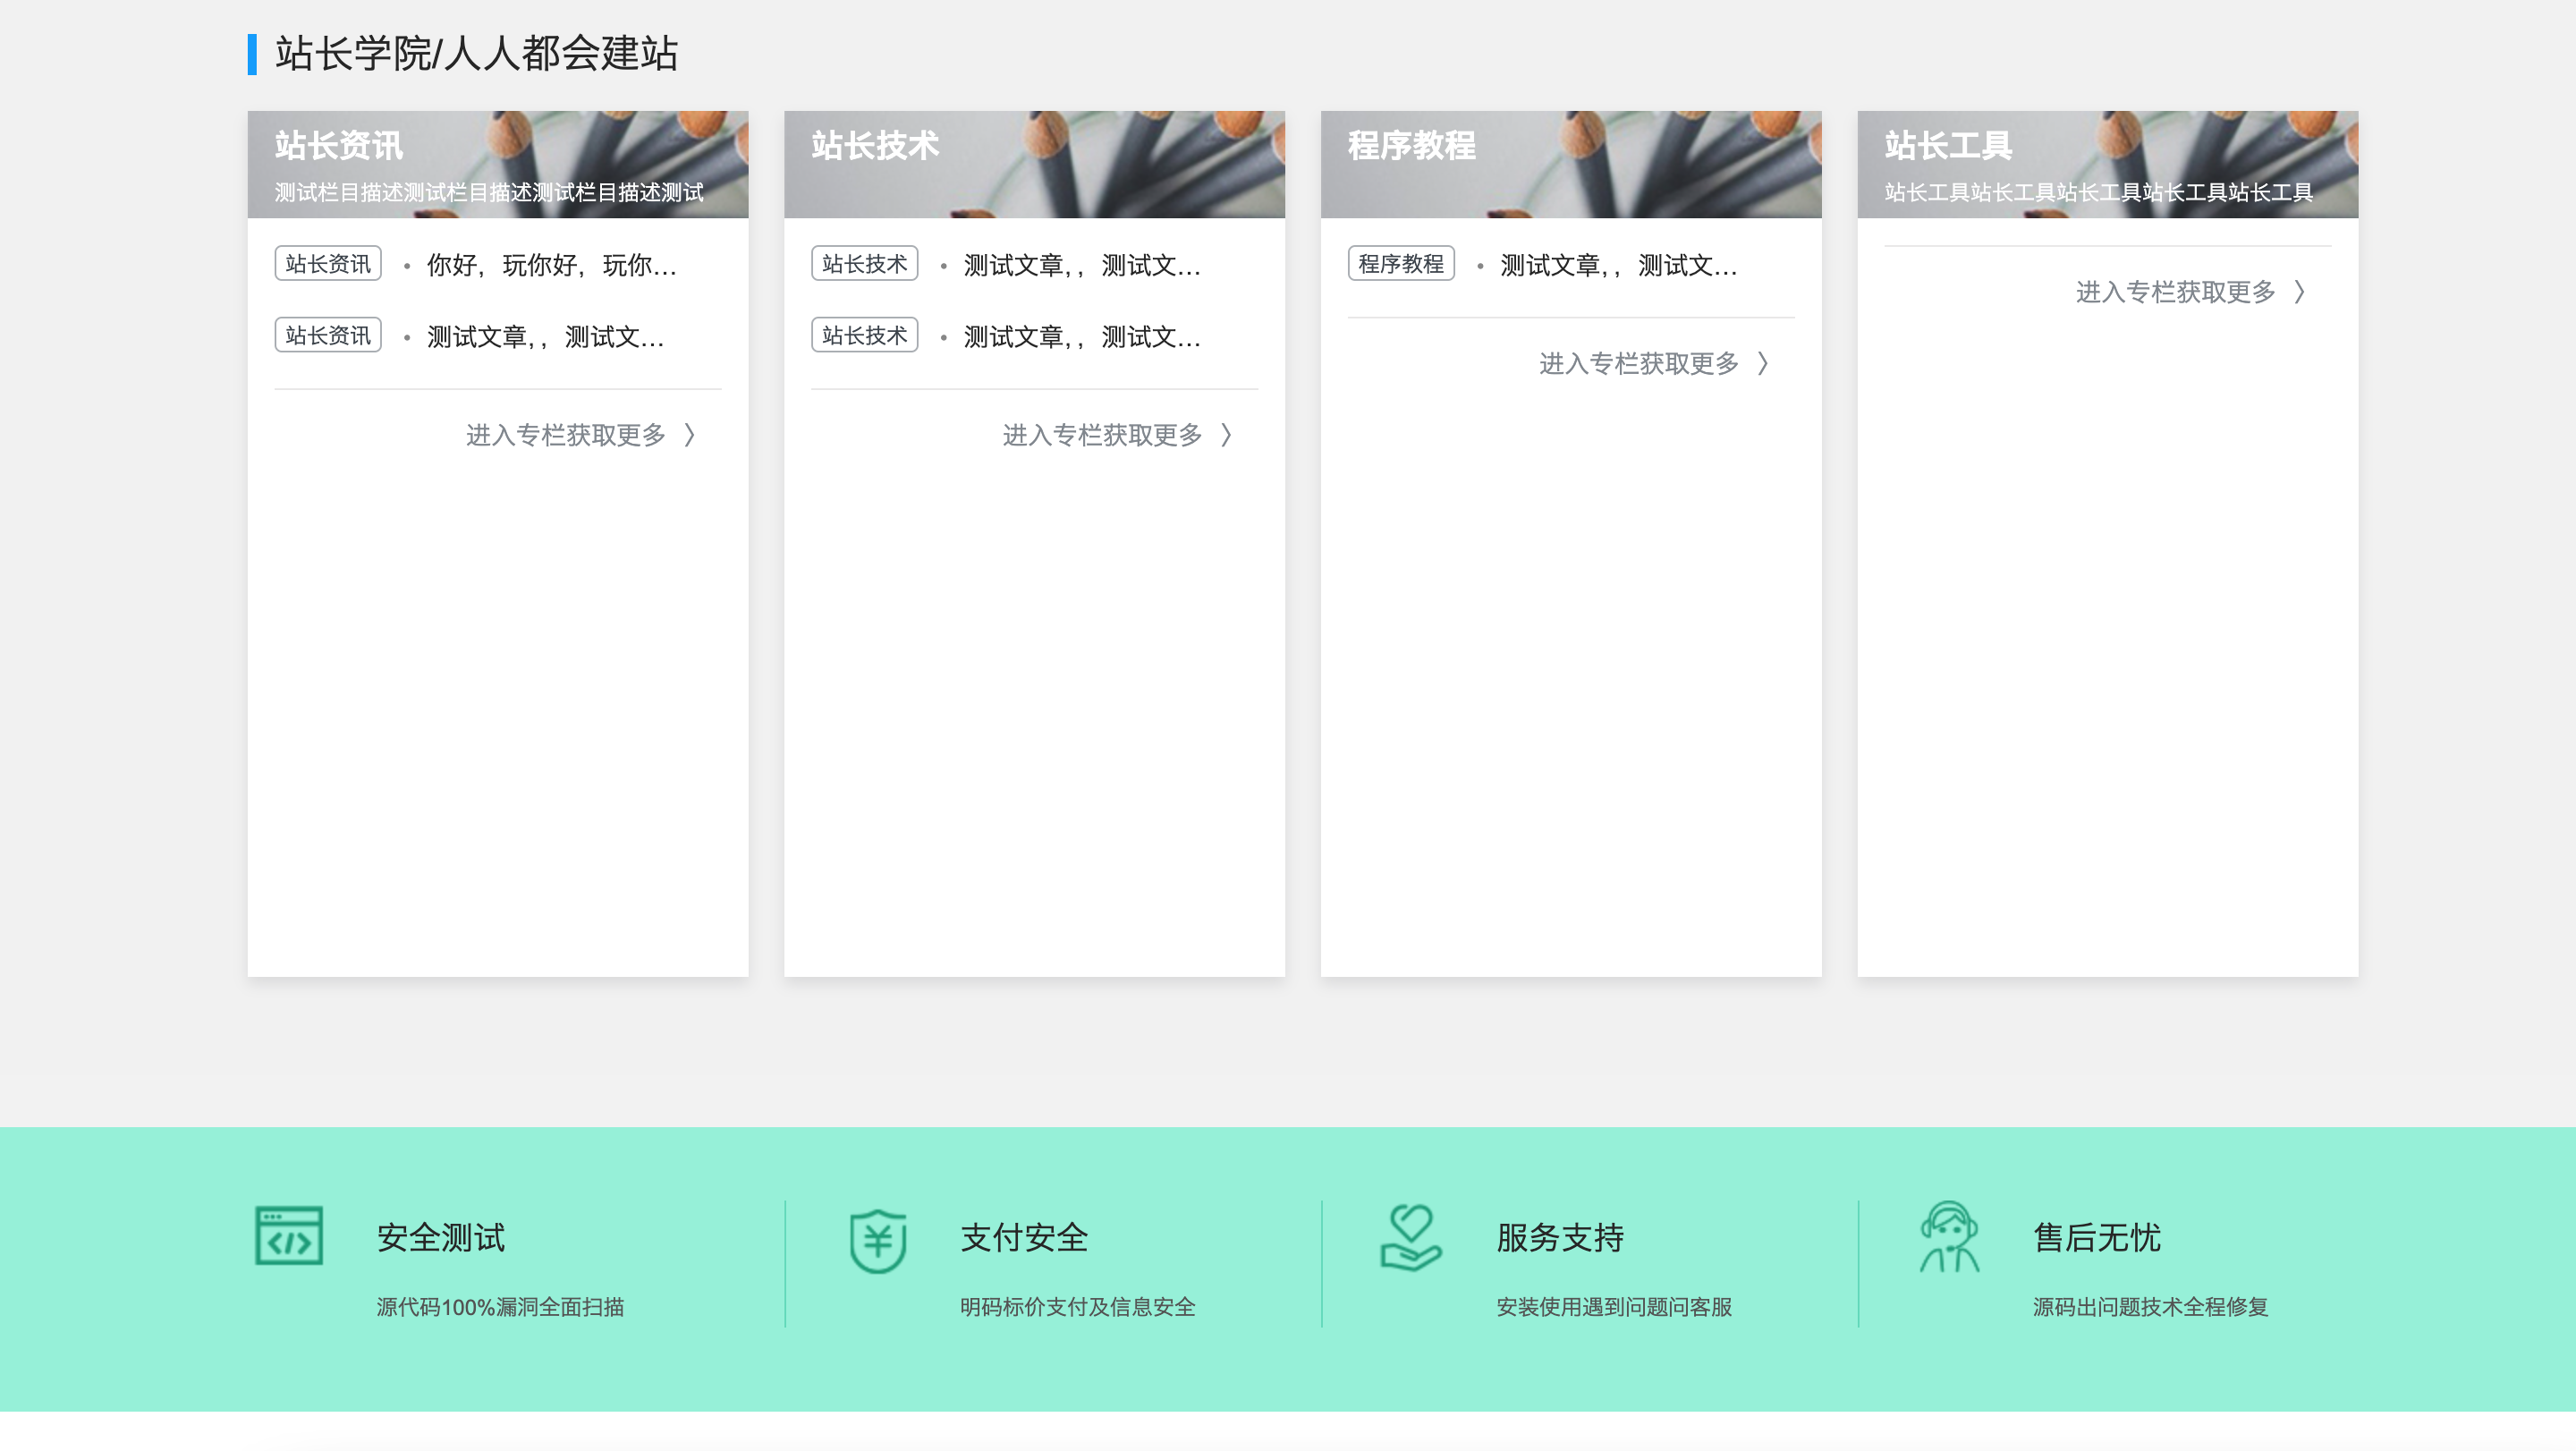The width and height of the screenshot is (2576, 1451).
Task: Click the 售后无忧 headset agent icon
Action: pyautogui.click(x=1949, y=1237)
